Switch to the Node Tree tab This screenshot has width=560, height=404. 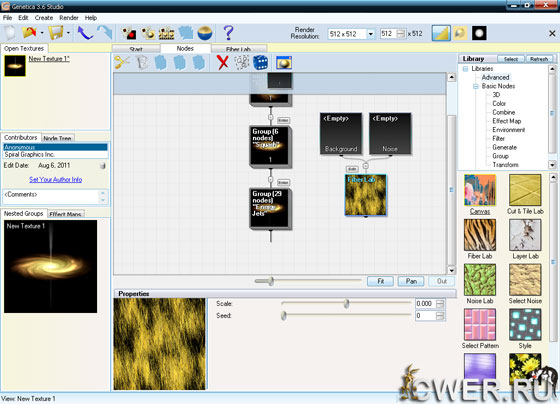tap(57, 138)
